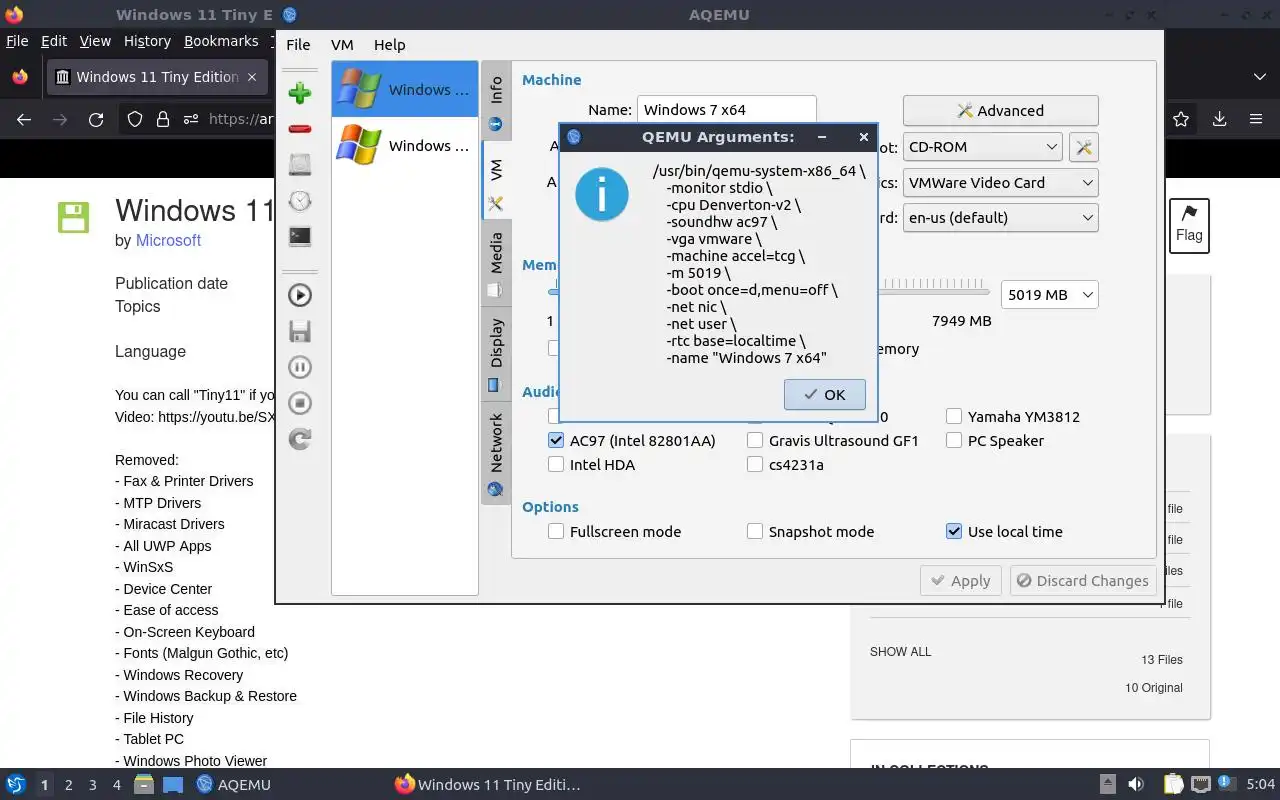
Task: Switch to the Info tab
Action: click(496, 103)
